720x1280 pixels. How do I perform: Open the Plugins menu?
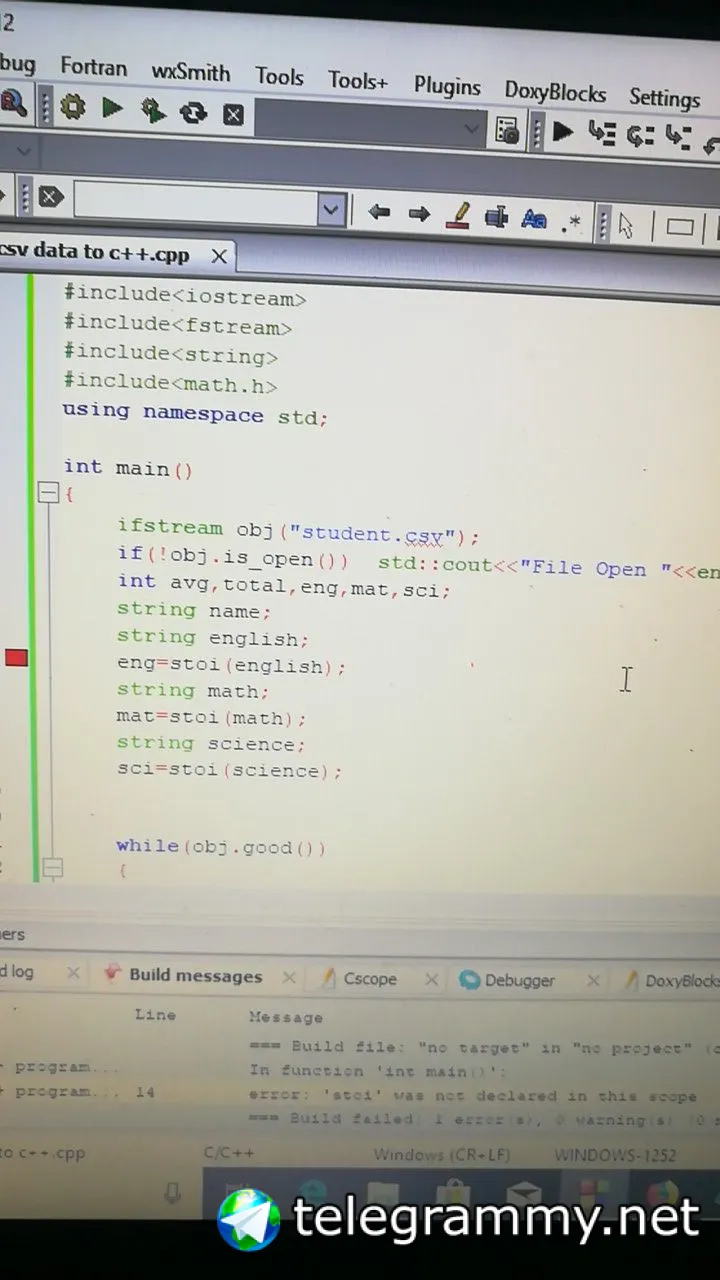447,86
